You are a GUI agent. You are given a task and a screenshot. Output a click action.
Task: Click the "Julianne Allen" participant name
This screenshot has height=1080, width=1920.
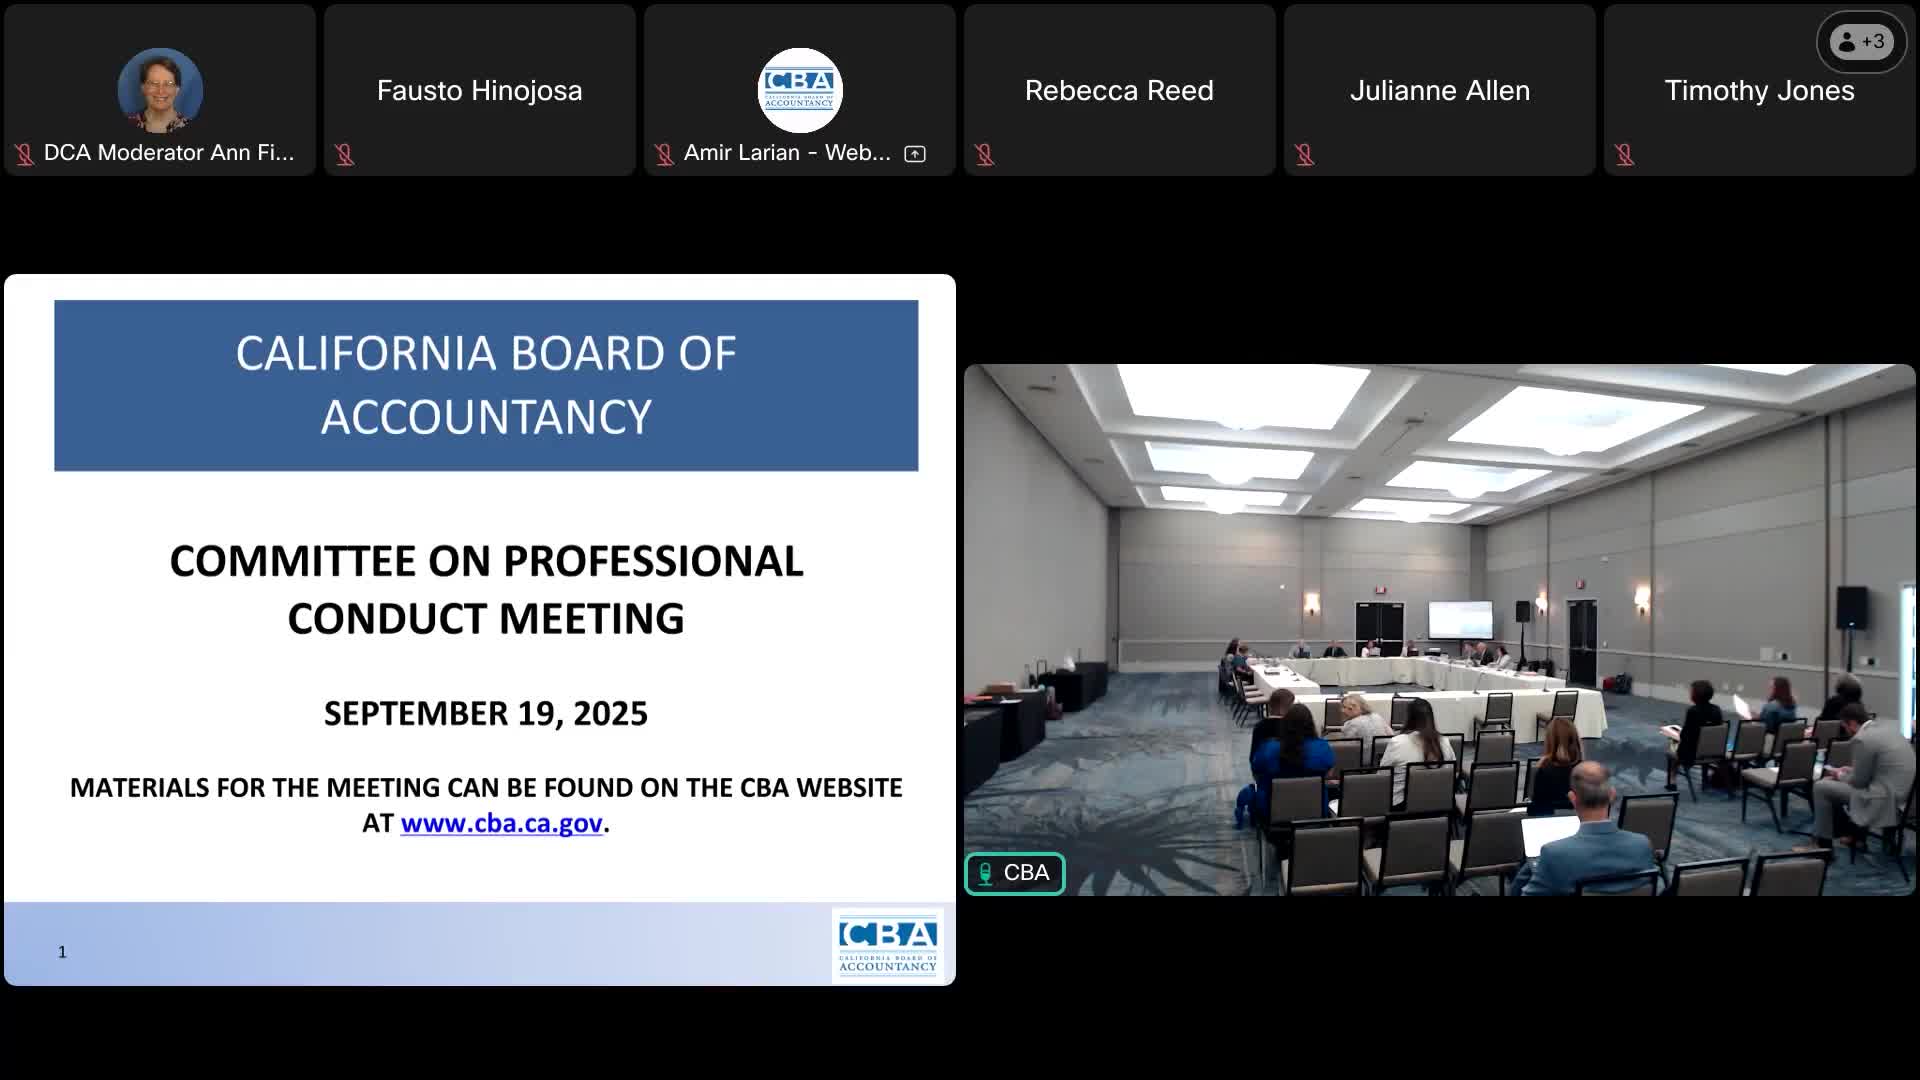click(x=1440, y=90)
